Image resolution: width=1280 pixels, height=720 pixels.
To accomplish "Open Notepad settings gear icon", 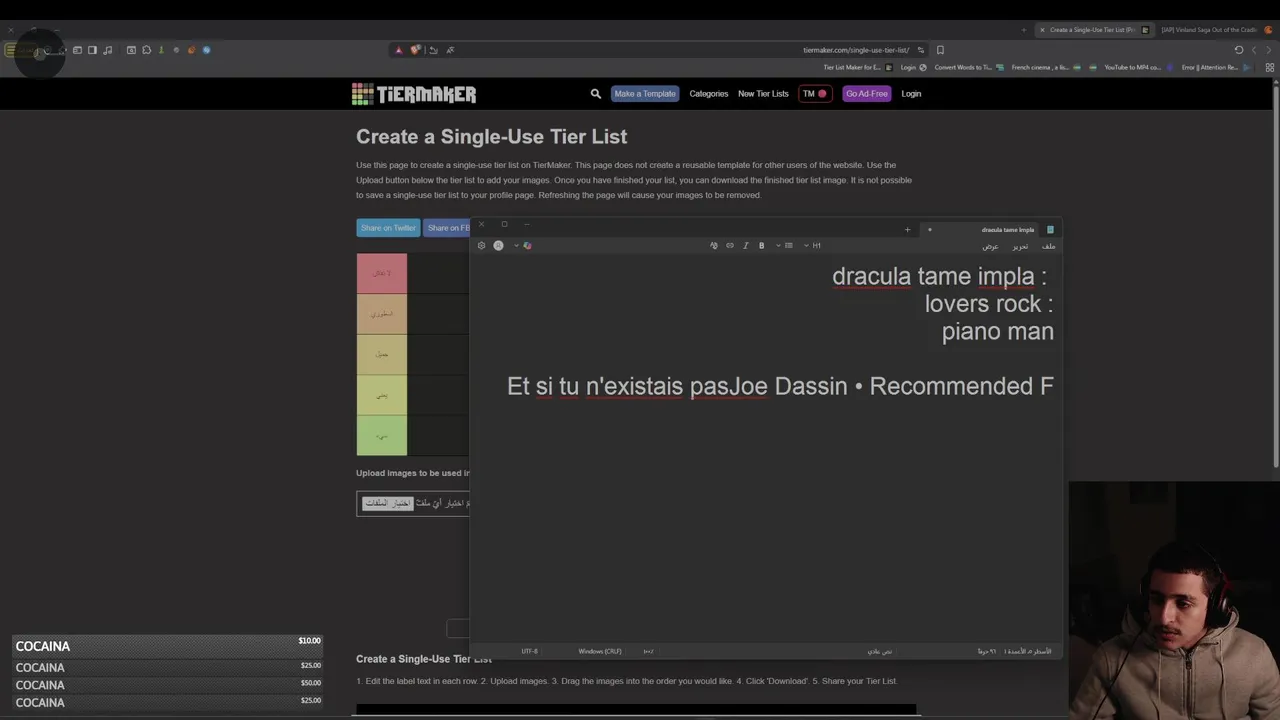I will click(481, 245).
